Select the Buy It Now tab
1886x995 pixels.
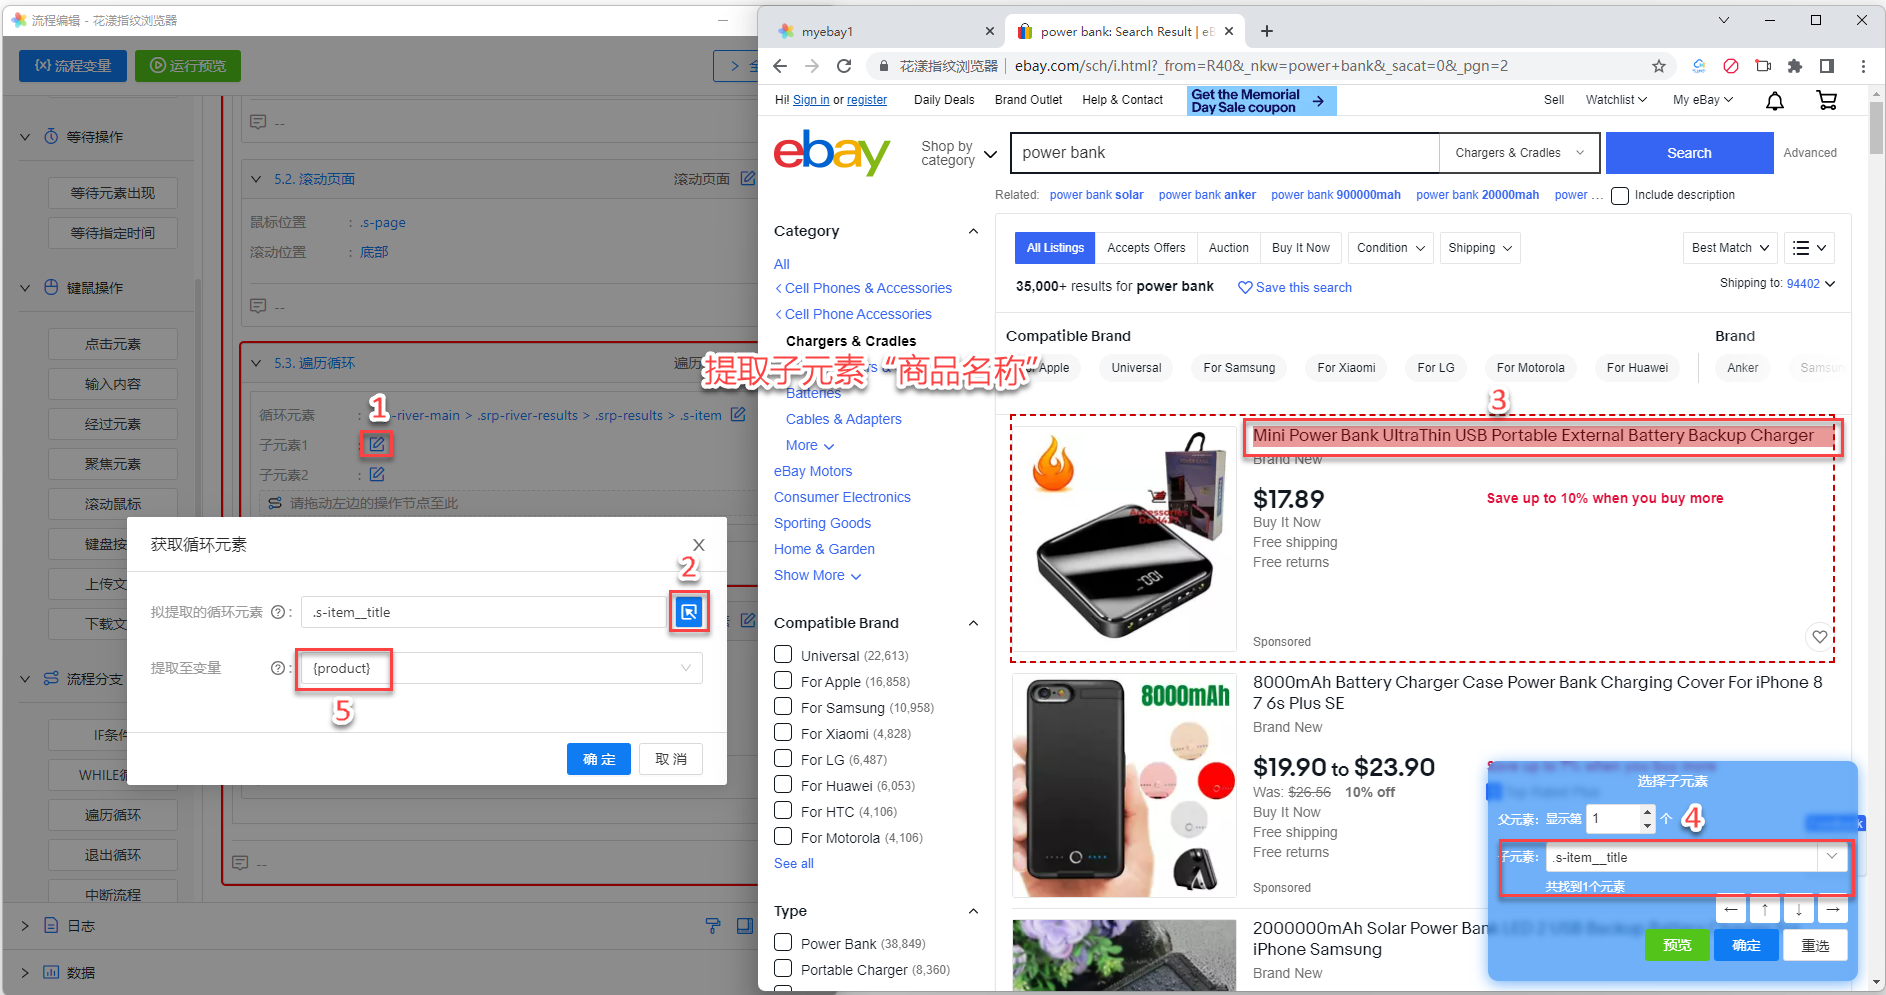coord(1301,248)
